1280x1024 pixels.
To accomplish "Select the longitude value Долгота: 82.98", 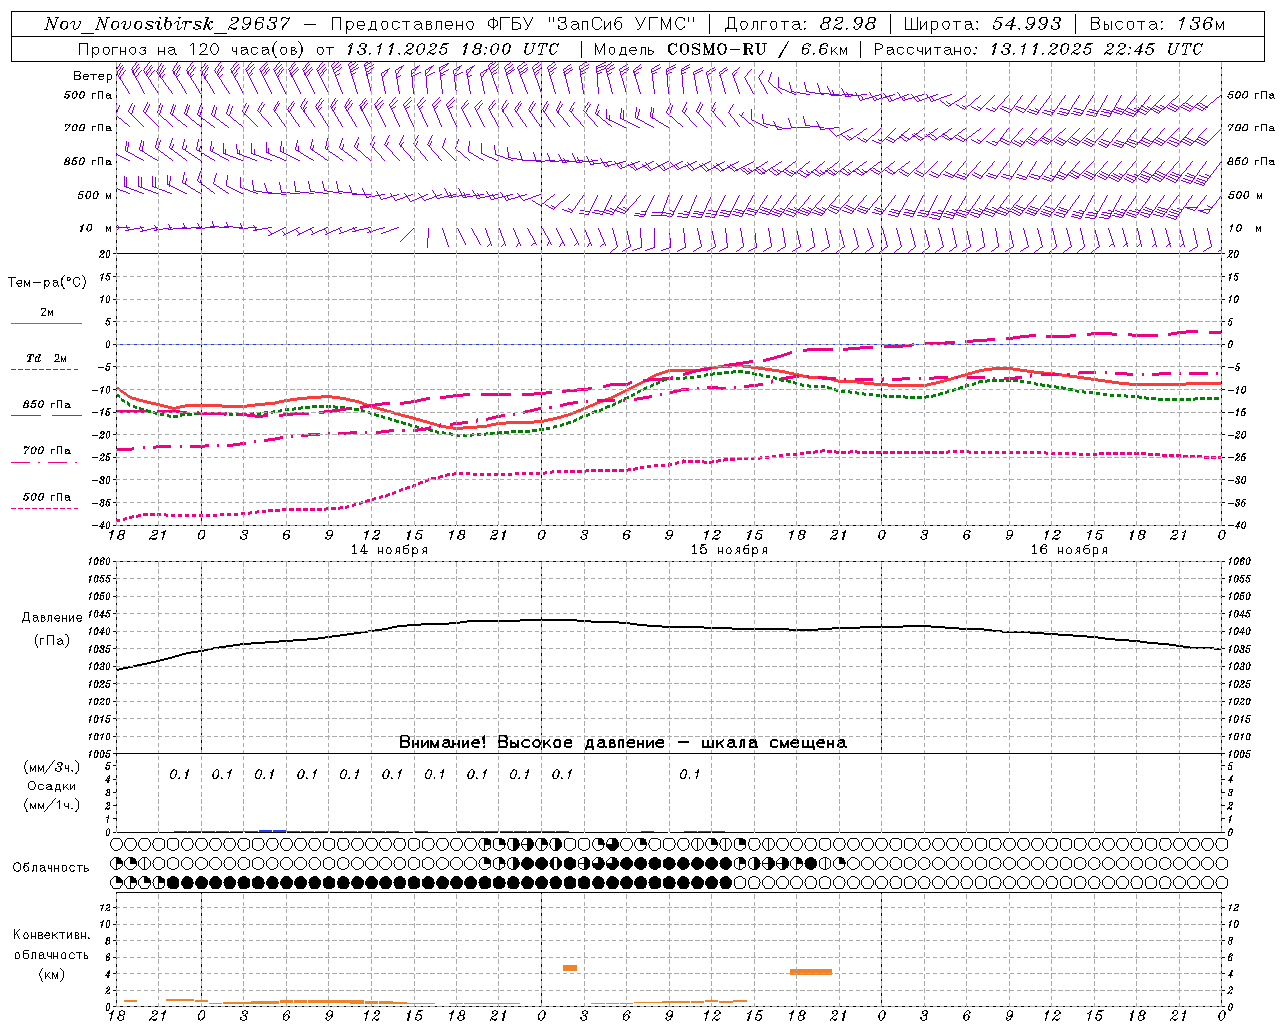I will click(800, 24).
